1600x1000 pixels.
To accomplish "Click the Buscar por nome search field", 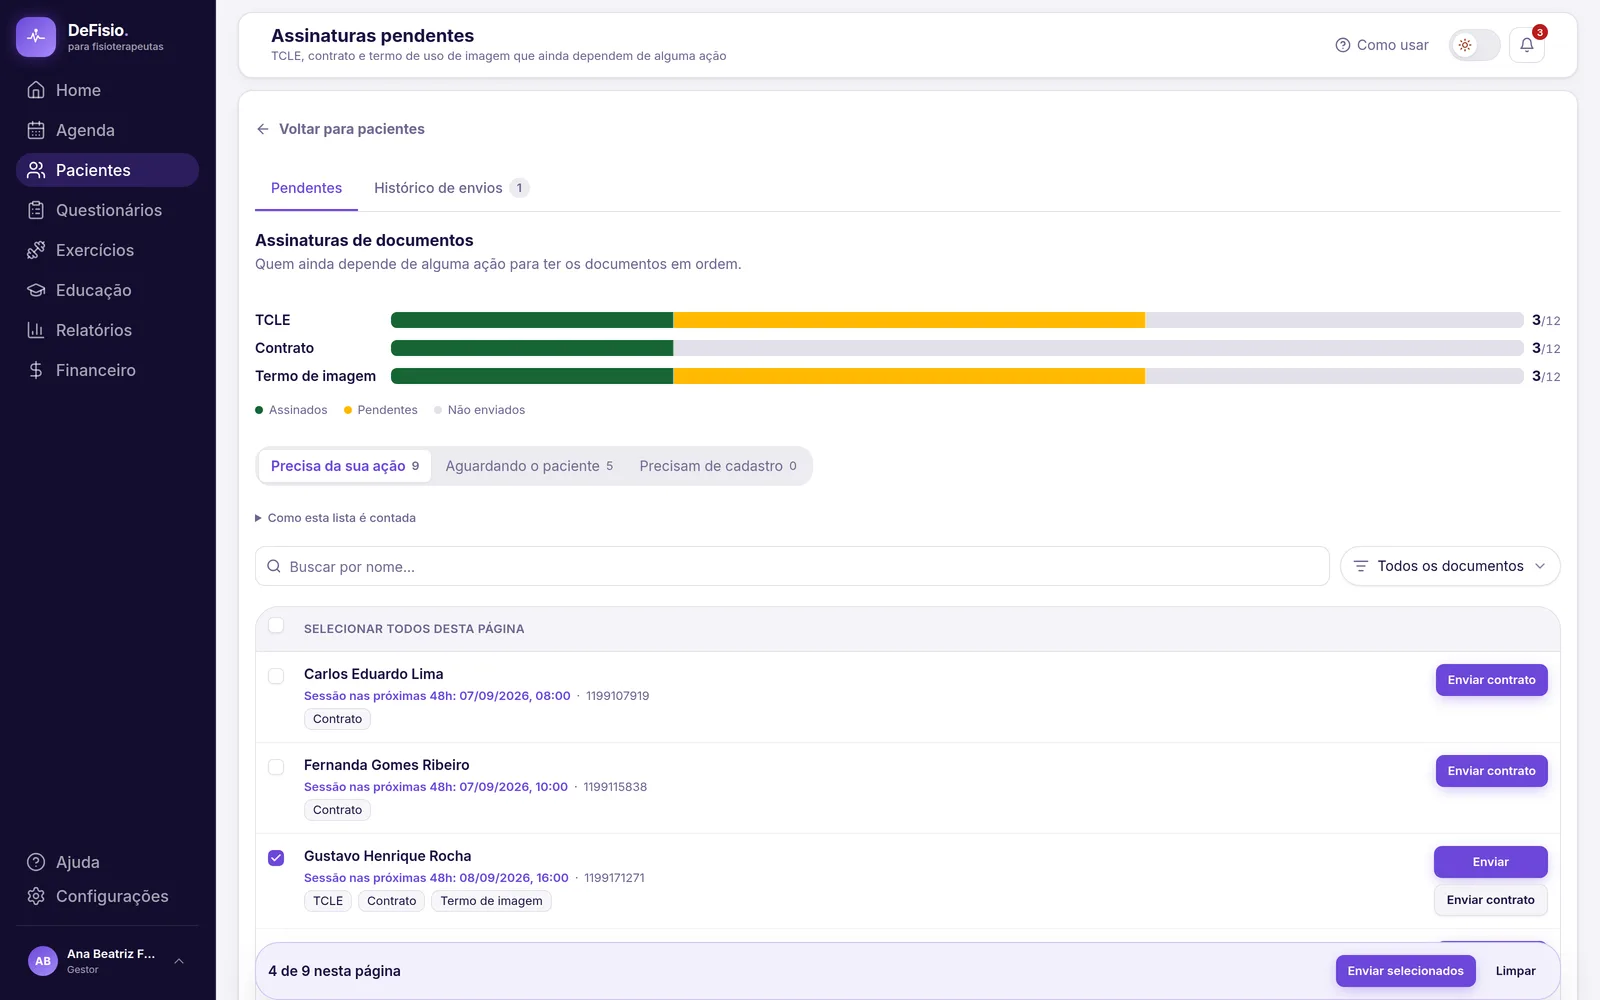I will point(792,566).
